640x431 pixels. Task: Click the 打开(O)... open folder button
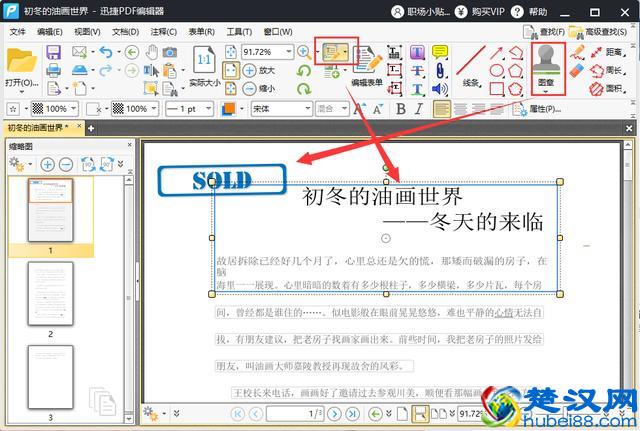22,67
